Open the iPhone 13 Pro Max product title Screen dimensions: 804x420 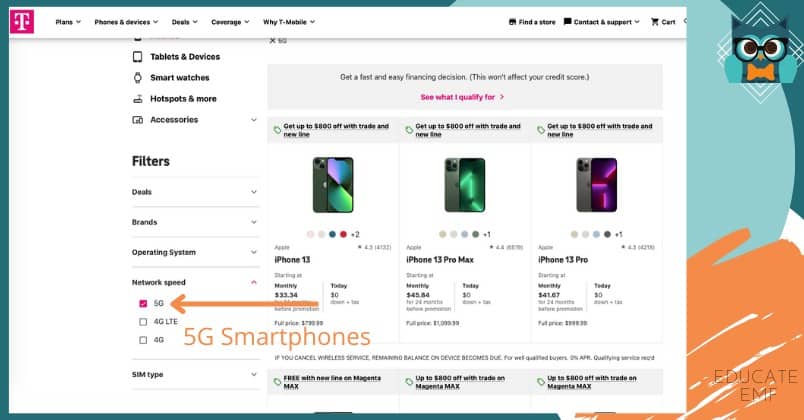pos(440,260)
